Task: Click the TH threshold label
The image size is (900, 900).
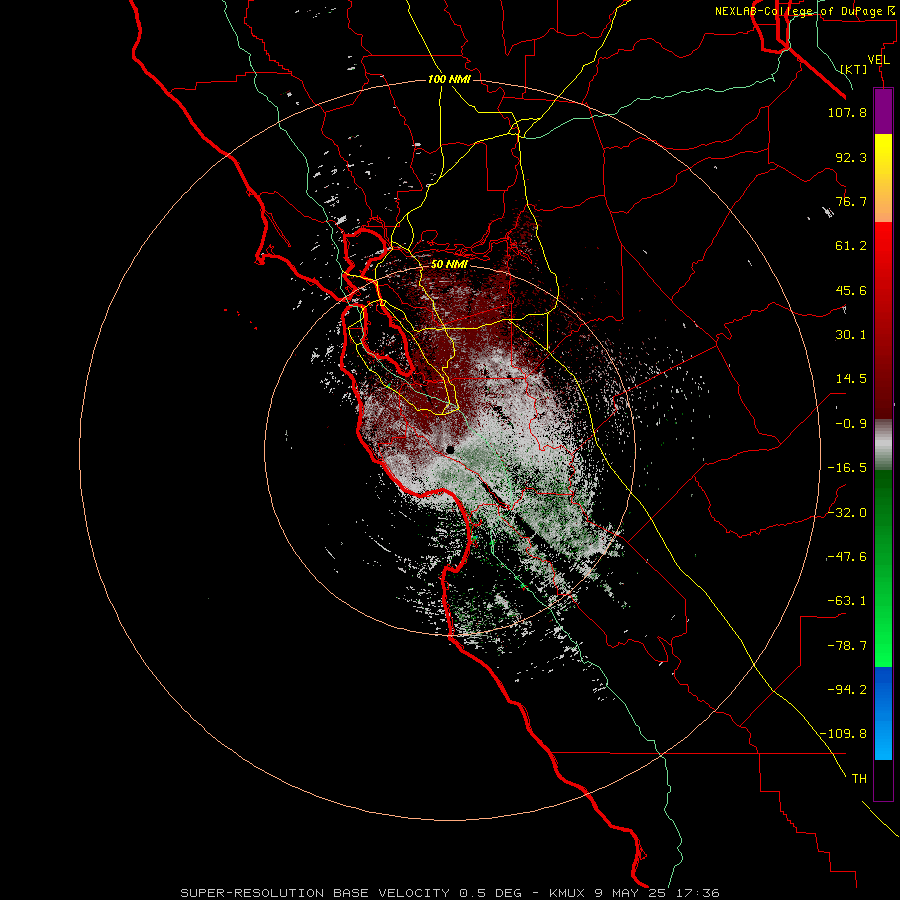Action: [x=859, y=779]
